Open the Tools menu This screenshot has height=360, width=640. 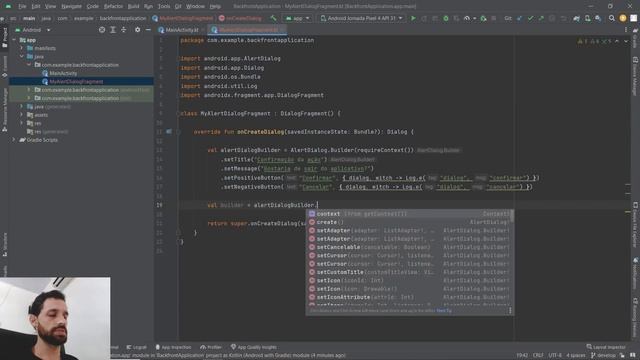tap(164, 7)
